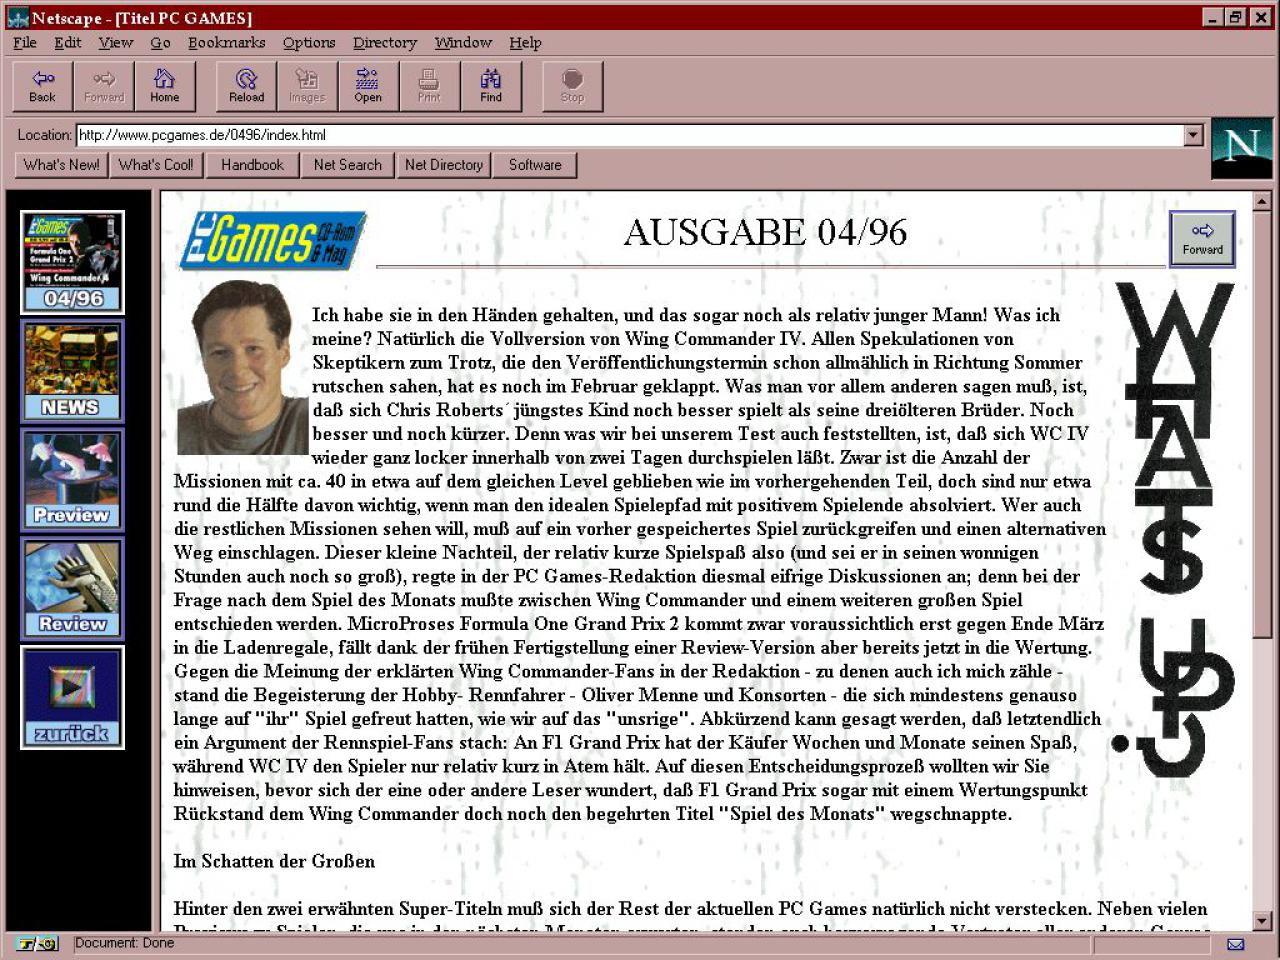Open the Review sidebar section
1280x960 pixels.
click(x=73, y=588)
